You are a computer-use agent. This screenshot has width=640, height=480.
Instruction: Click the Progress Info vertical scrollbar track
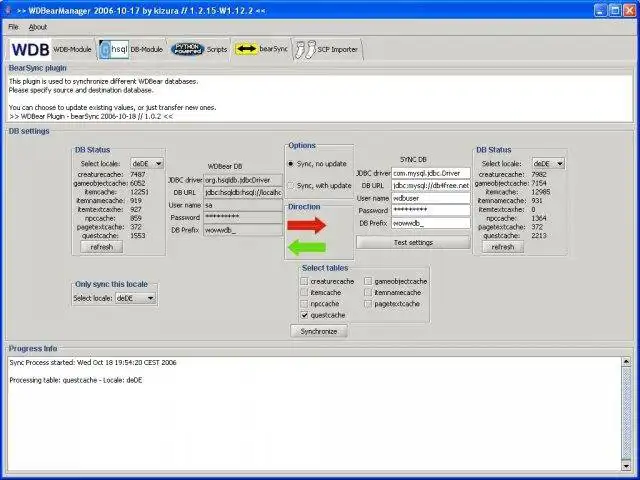(x=626, y=413)
